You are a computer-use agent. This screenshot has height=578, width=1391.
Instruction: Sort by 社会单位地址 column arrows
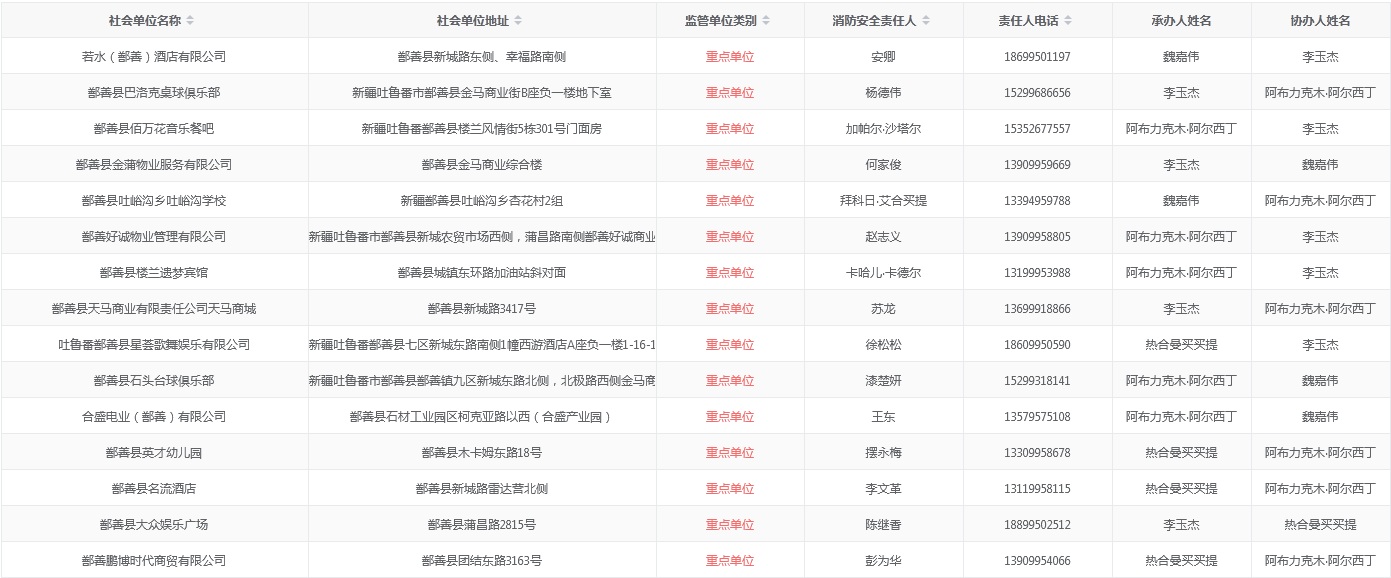[x=518, y=21]
